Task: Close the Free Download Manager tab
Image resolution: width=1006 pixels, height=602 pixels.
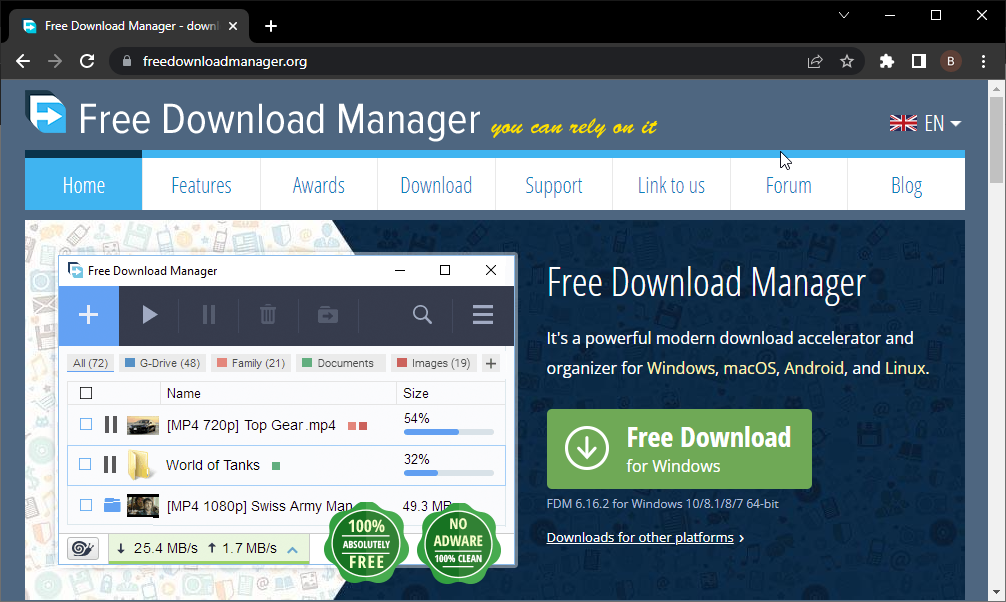Action: click(233, 26)
